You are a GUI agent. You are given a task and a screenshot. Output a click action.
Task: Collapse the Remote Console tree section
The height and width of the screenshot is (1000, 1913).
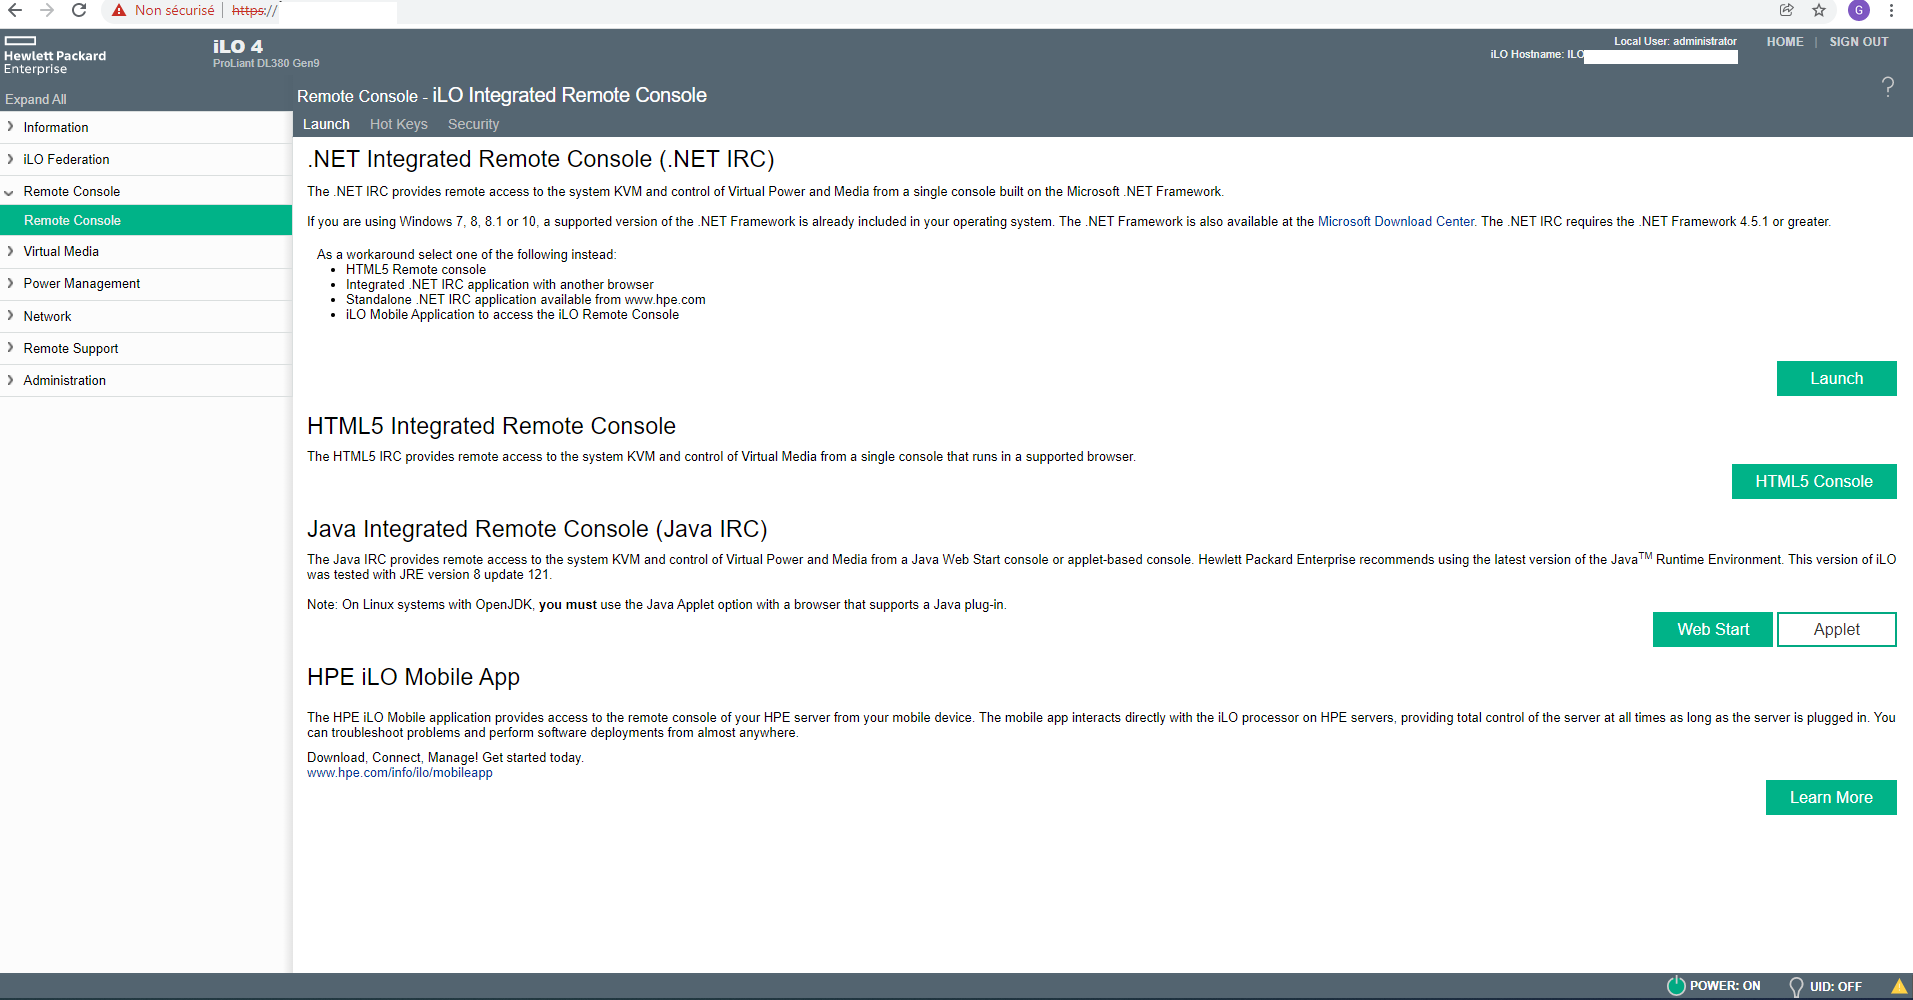146,191
